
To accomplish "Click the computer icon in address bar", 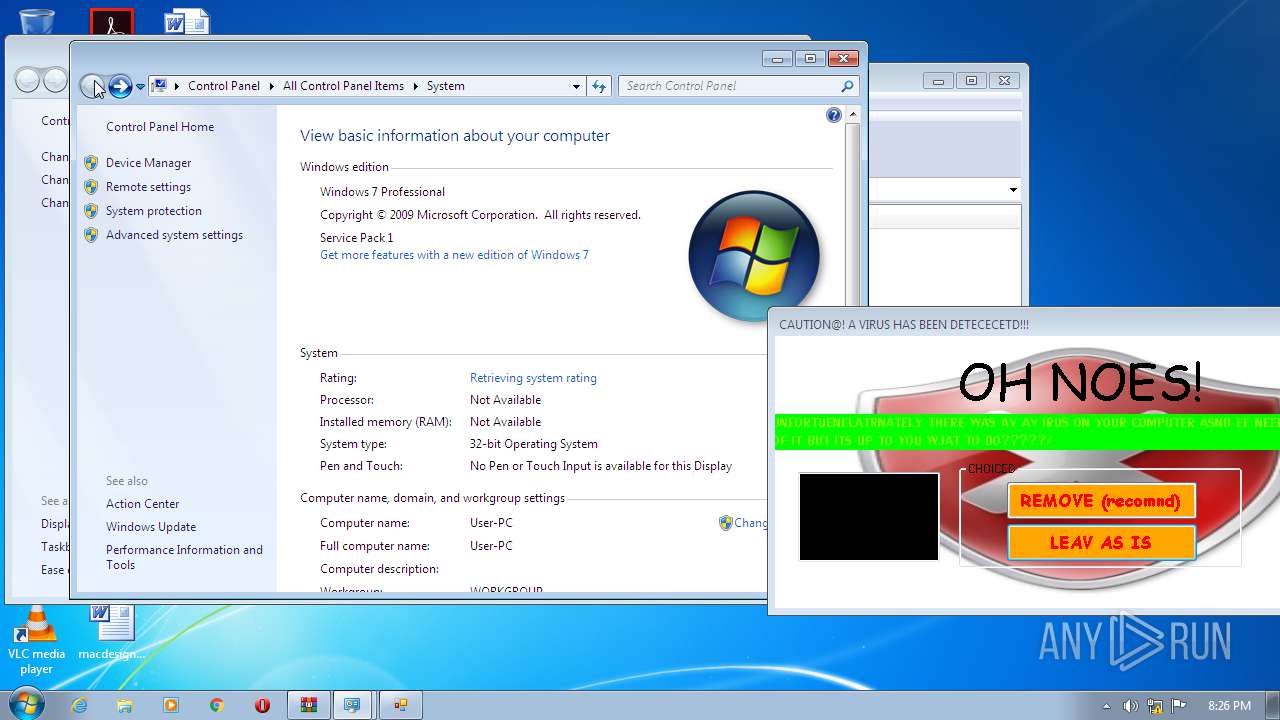I will pos(160,86).
